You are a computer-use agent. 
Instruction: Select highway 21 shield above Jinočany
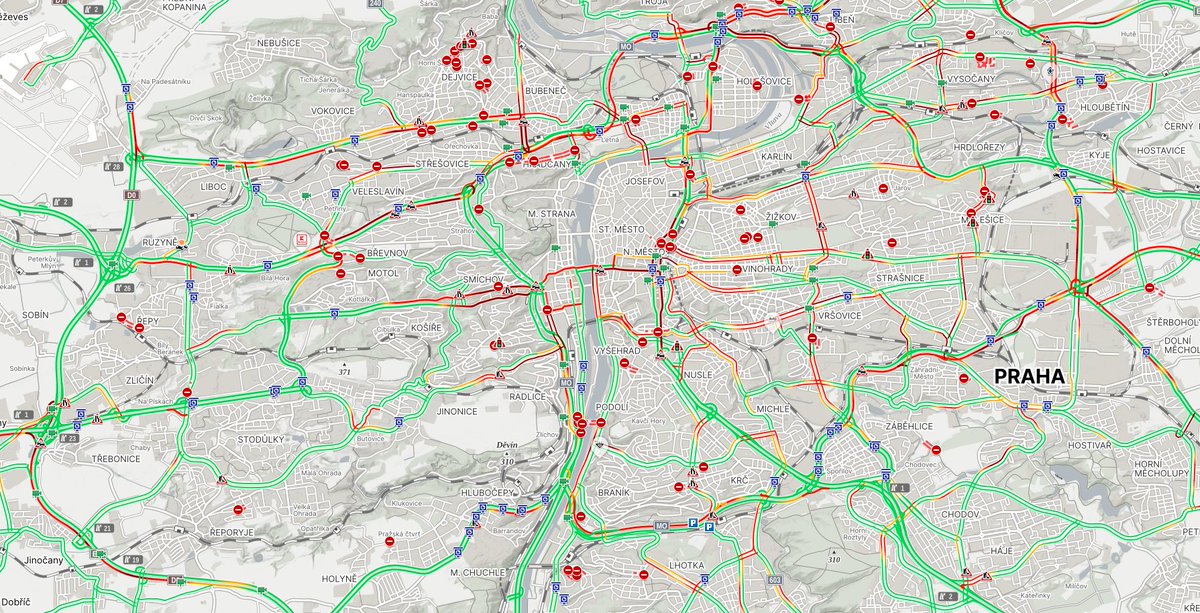pos(104,527)
